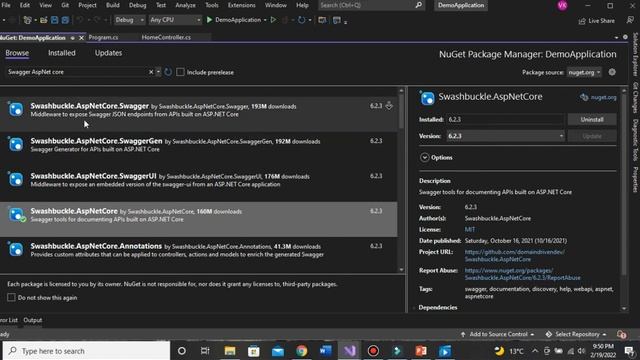The height and width of the screenshot is (360, 640).
Task: Toggle Include prerelease checkbox
Action: click(180, 72)
